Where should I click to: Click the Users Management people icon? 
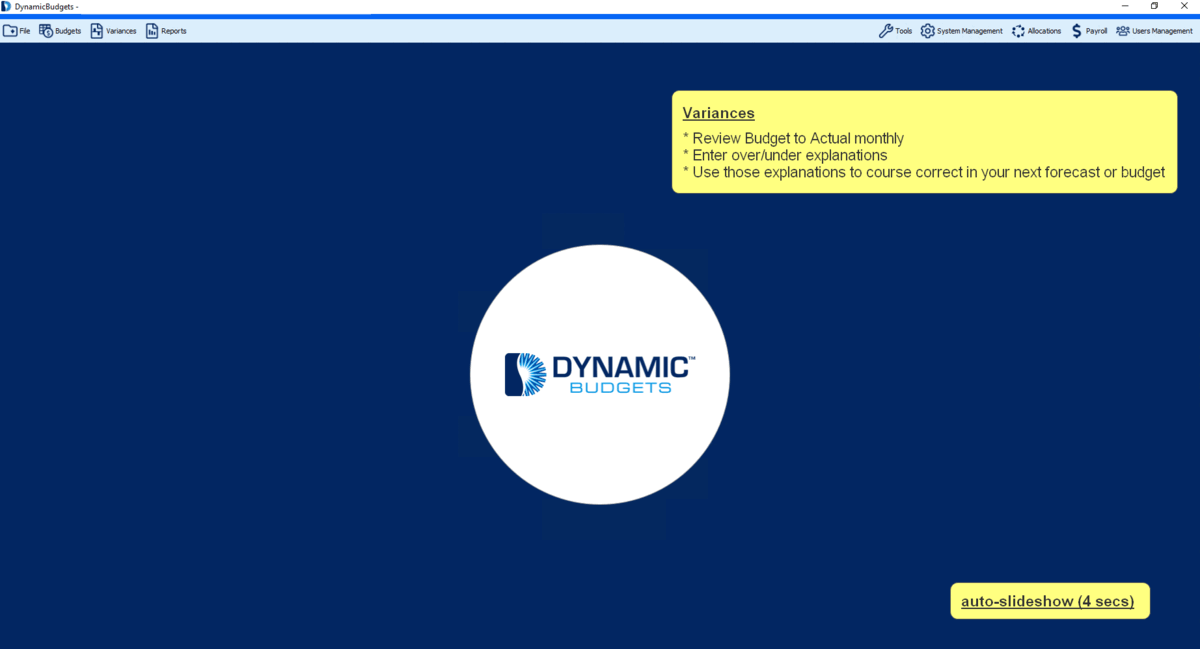tap(1122, 31)
